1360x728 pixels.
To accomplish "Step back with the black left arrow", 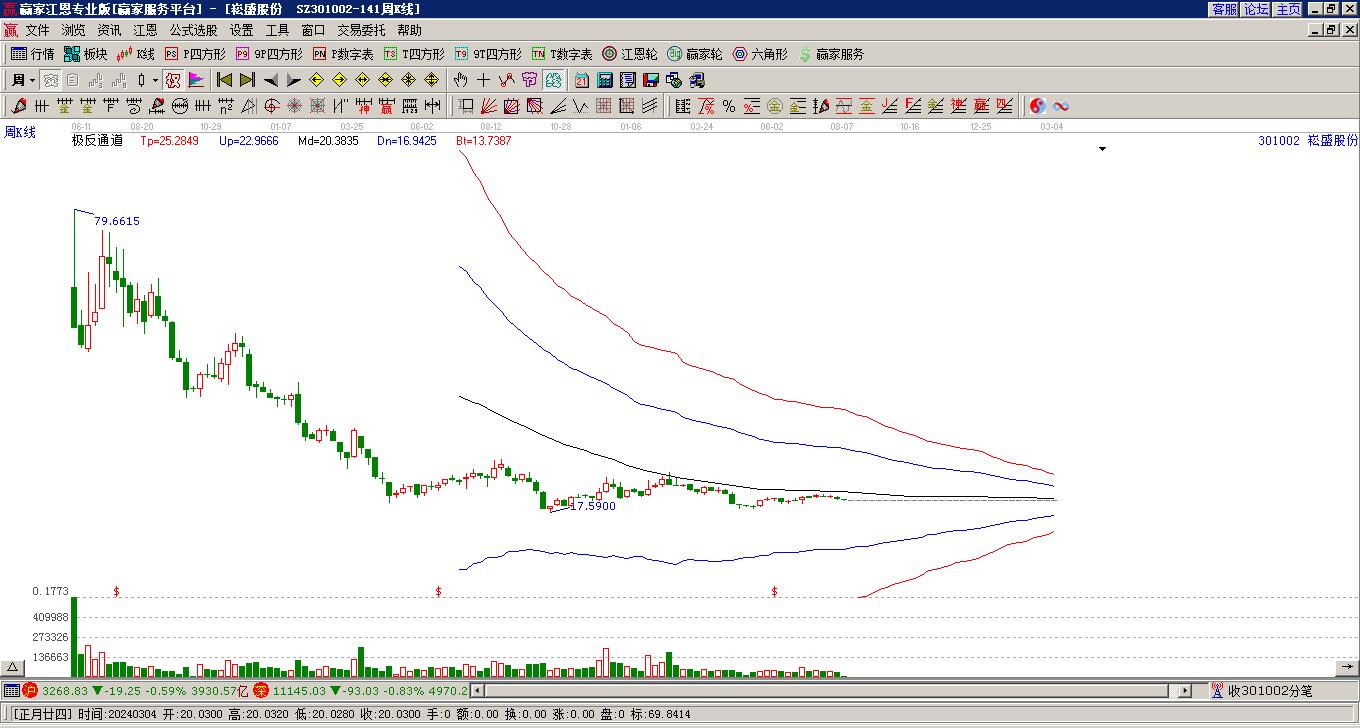I will 270,80.
